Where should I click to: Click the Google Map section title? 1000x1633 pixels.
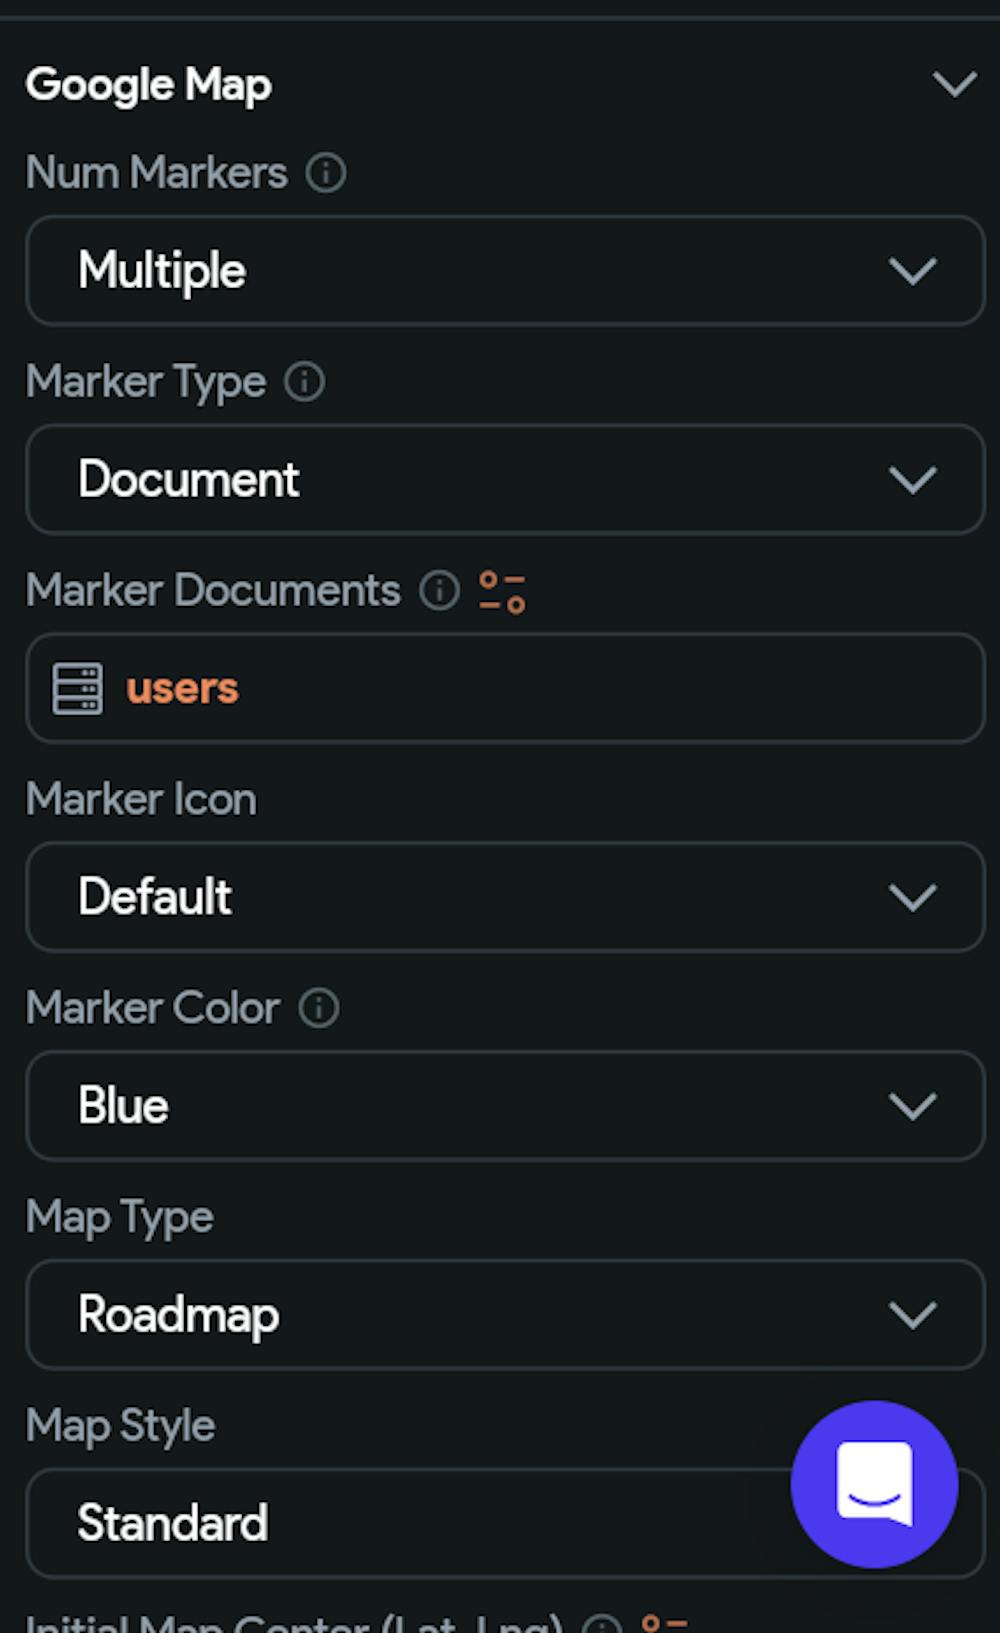[149, 86]
